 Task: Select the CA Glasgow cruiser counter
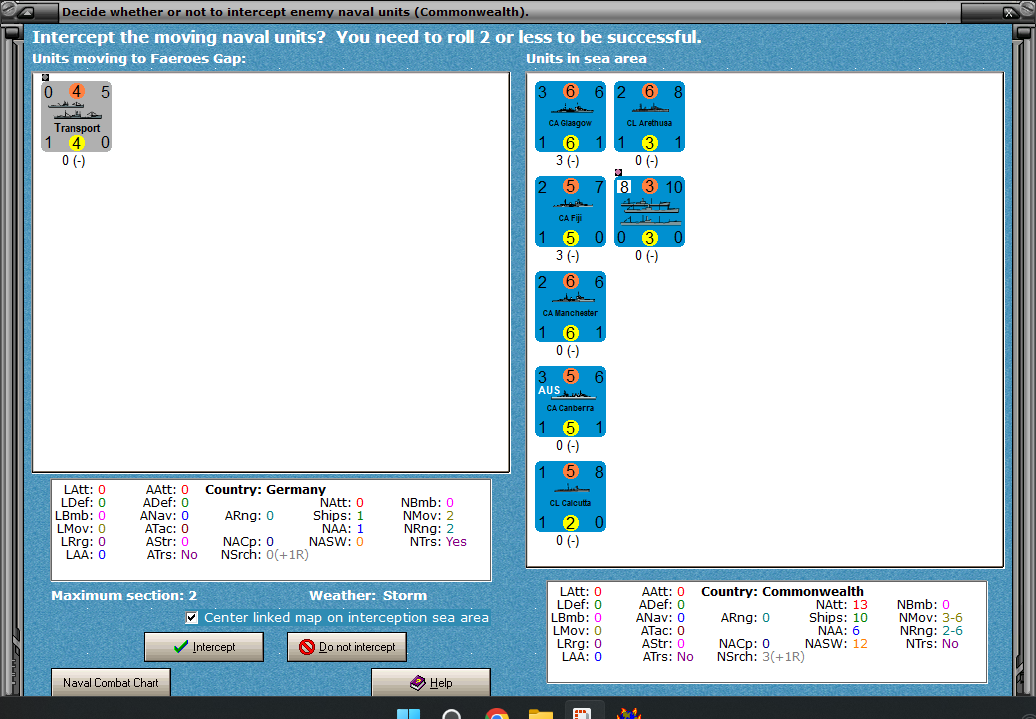(570, 117)
